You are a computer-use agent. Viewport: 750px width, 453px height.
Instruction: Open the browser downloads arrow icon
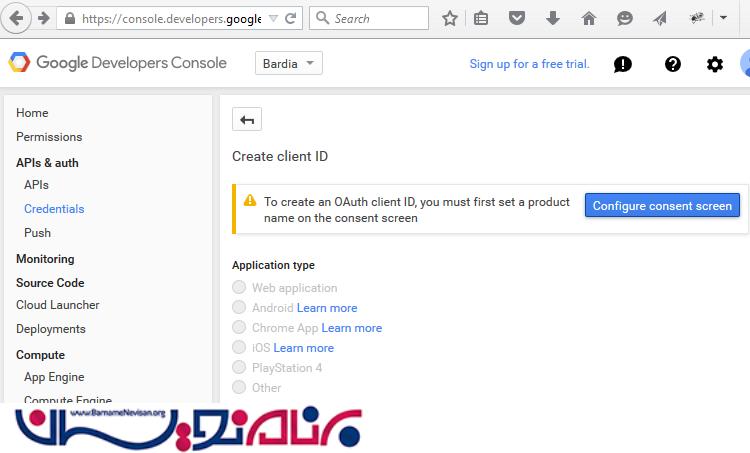pyautogui.click(x=553, y=18)
